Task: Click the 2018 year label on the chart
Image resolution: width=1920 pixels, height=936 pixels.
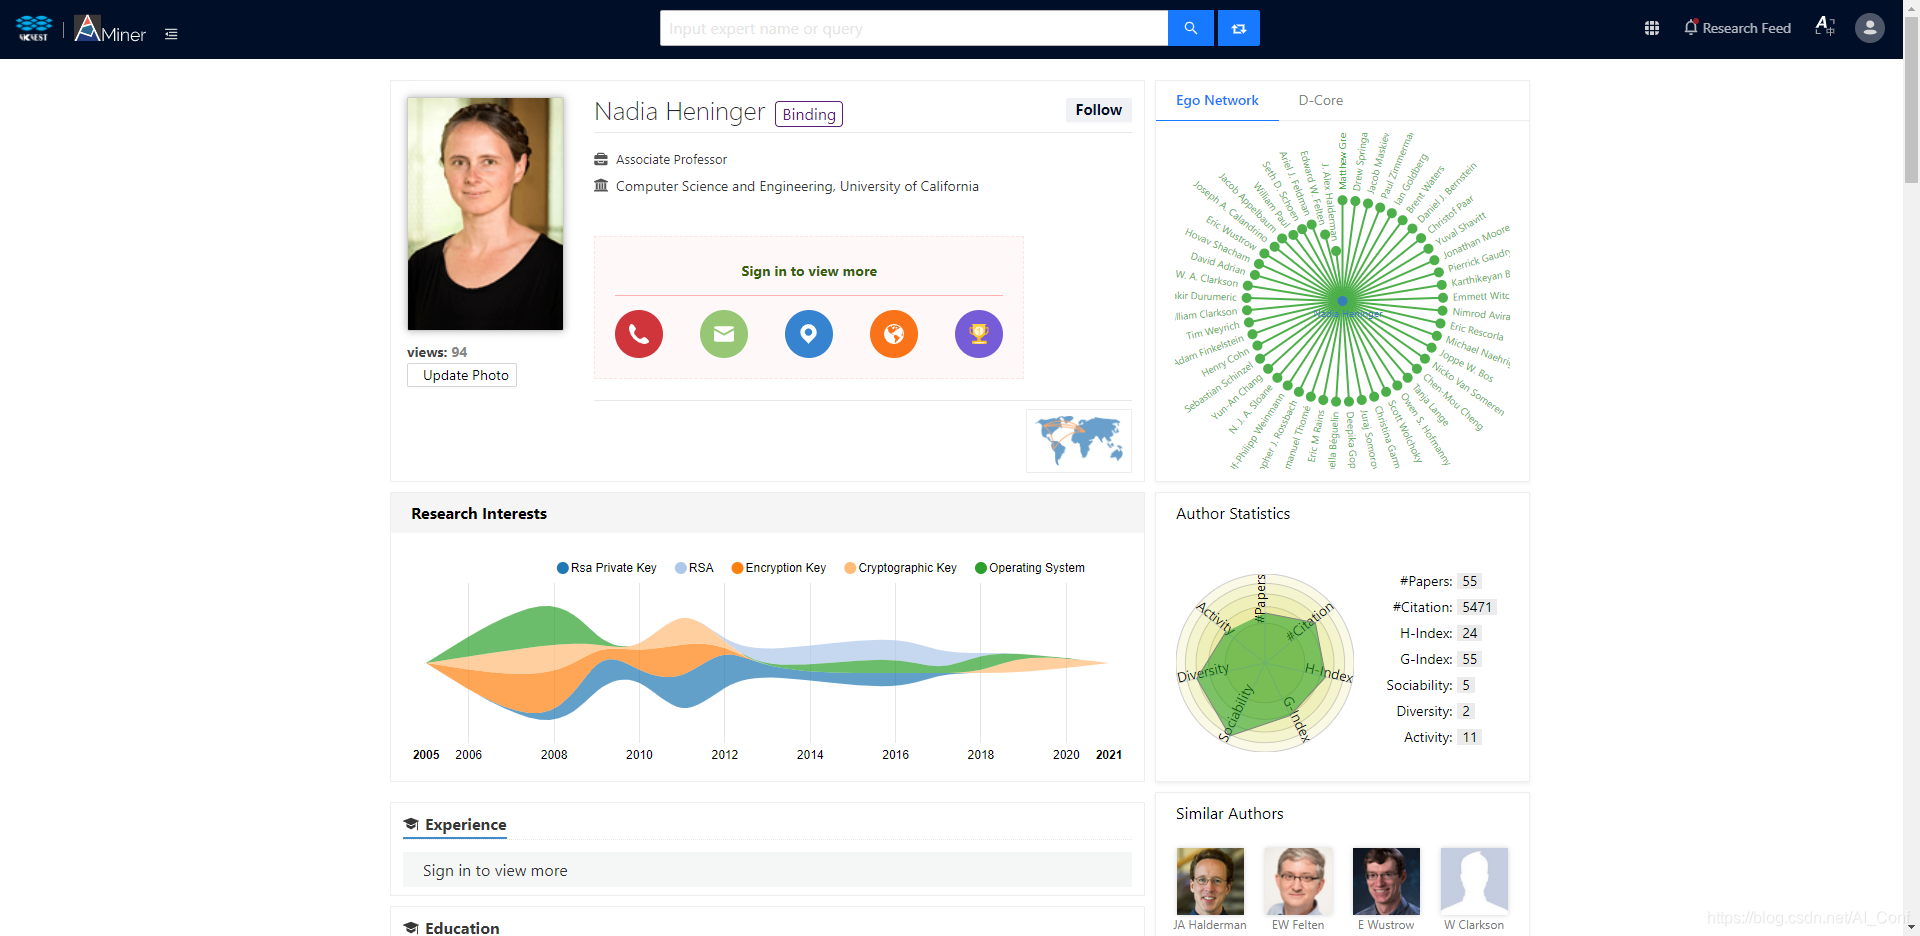Action: 981,755
